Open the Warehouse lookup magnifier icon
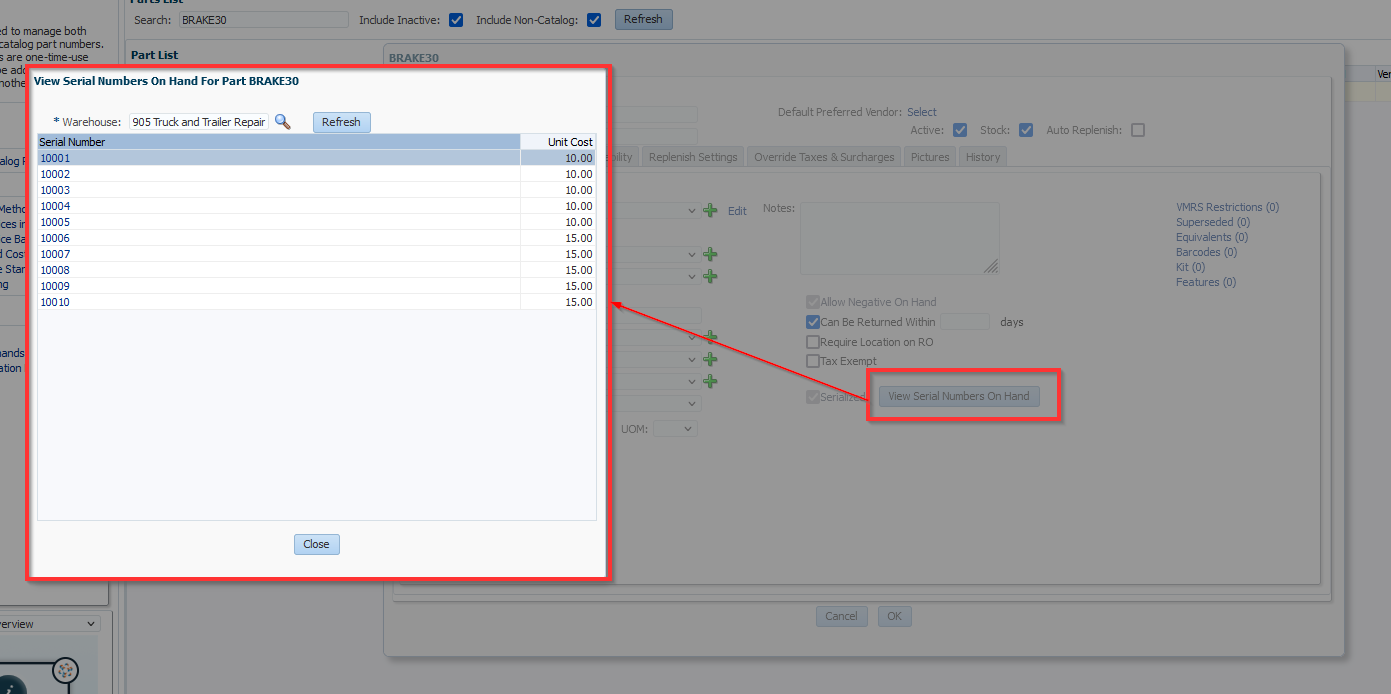This screenshot has width=1391, height=694. point(283,122)
